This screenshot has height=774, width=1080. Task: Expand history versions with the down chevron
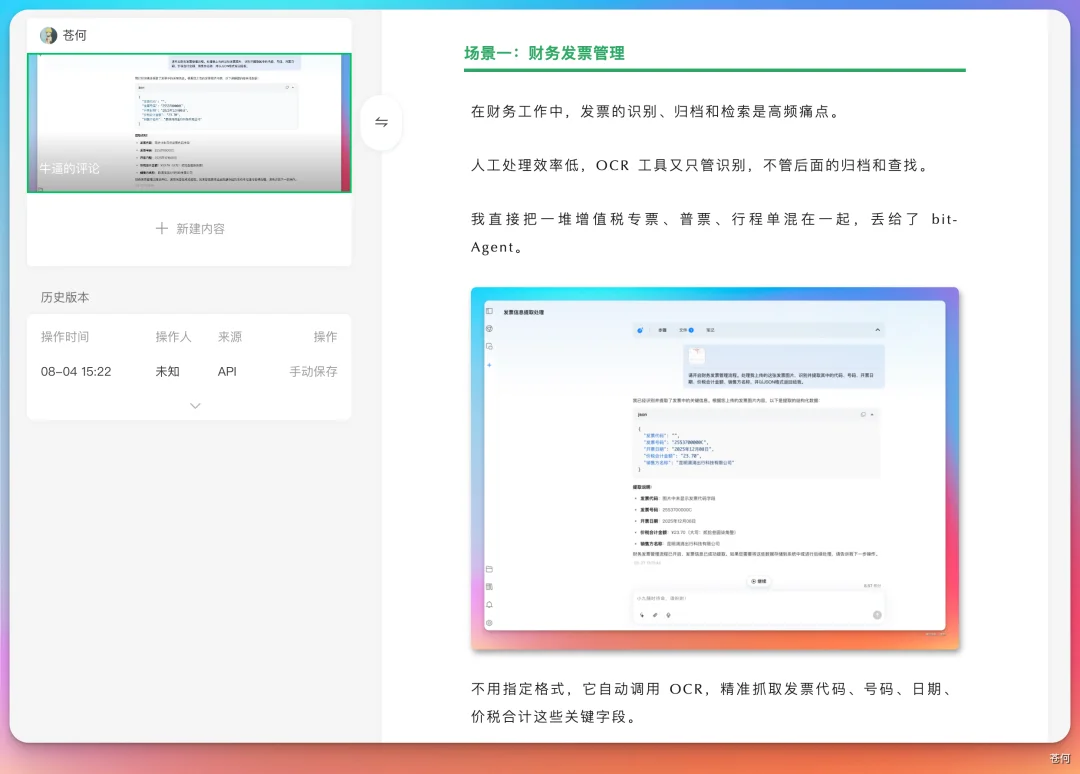pos(196,406)
